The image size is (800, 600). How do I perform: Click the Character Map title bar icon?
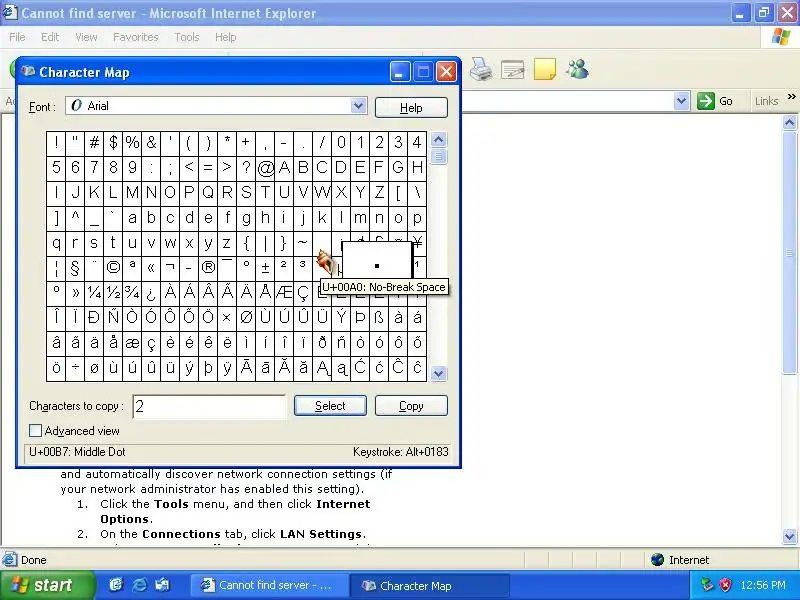[28, 71]
